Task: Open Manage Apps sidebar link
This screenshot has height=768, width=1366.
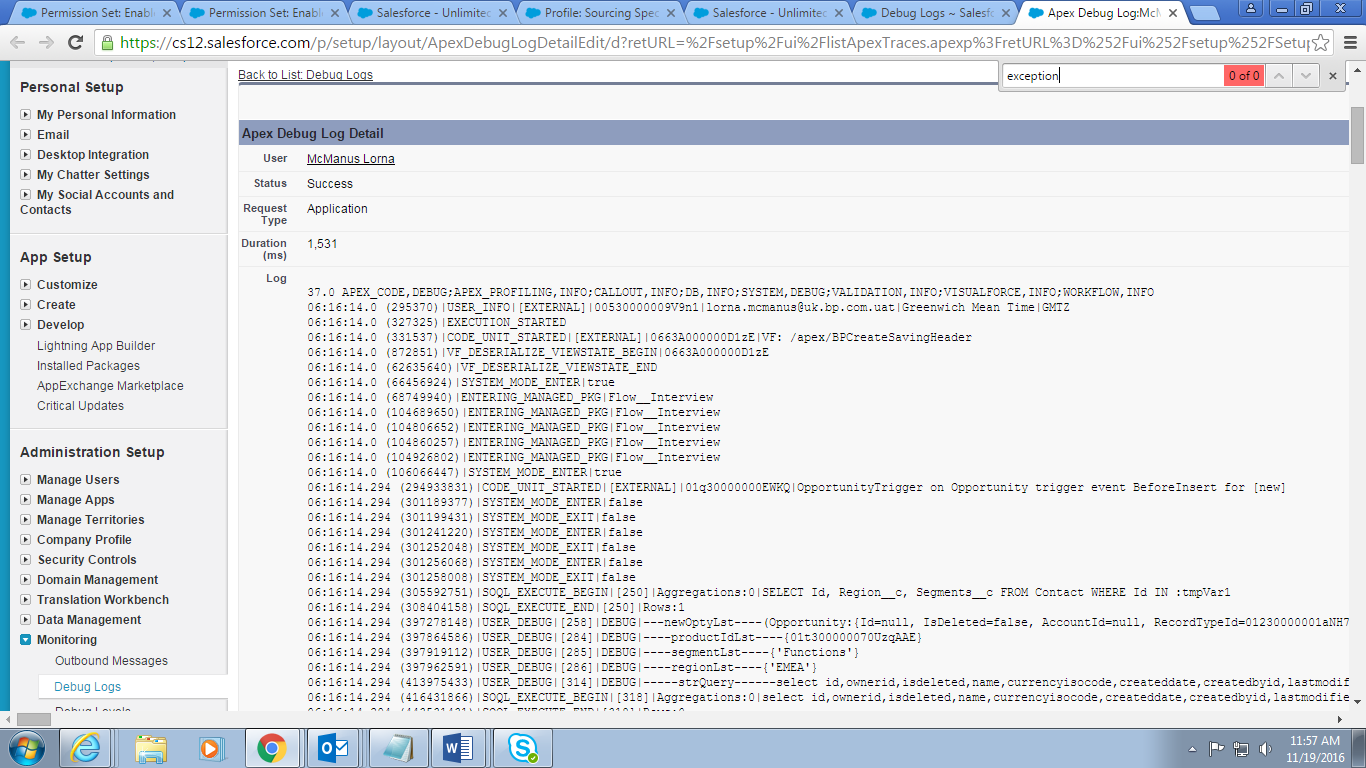Action: 75,500
